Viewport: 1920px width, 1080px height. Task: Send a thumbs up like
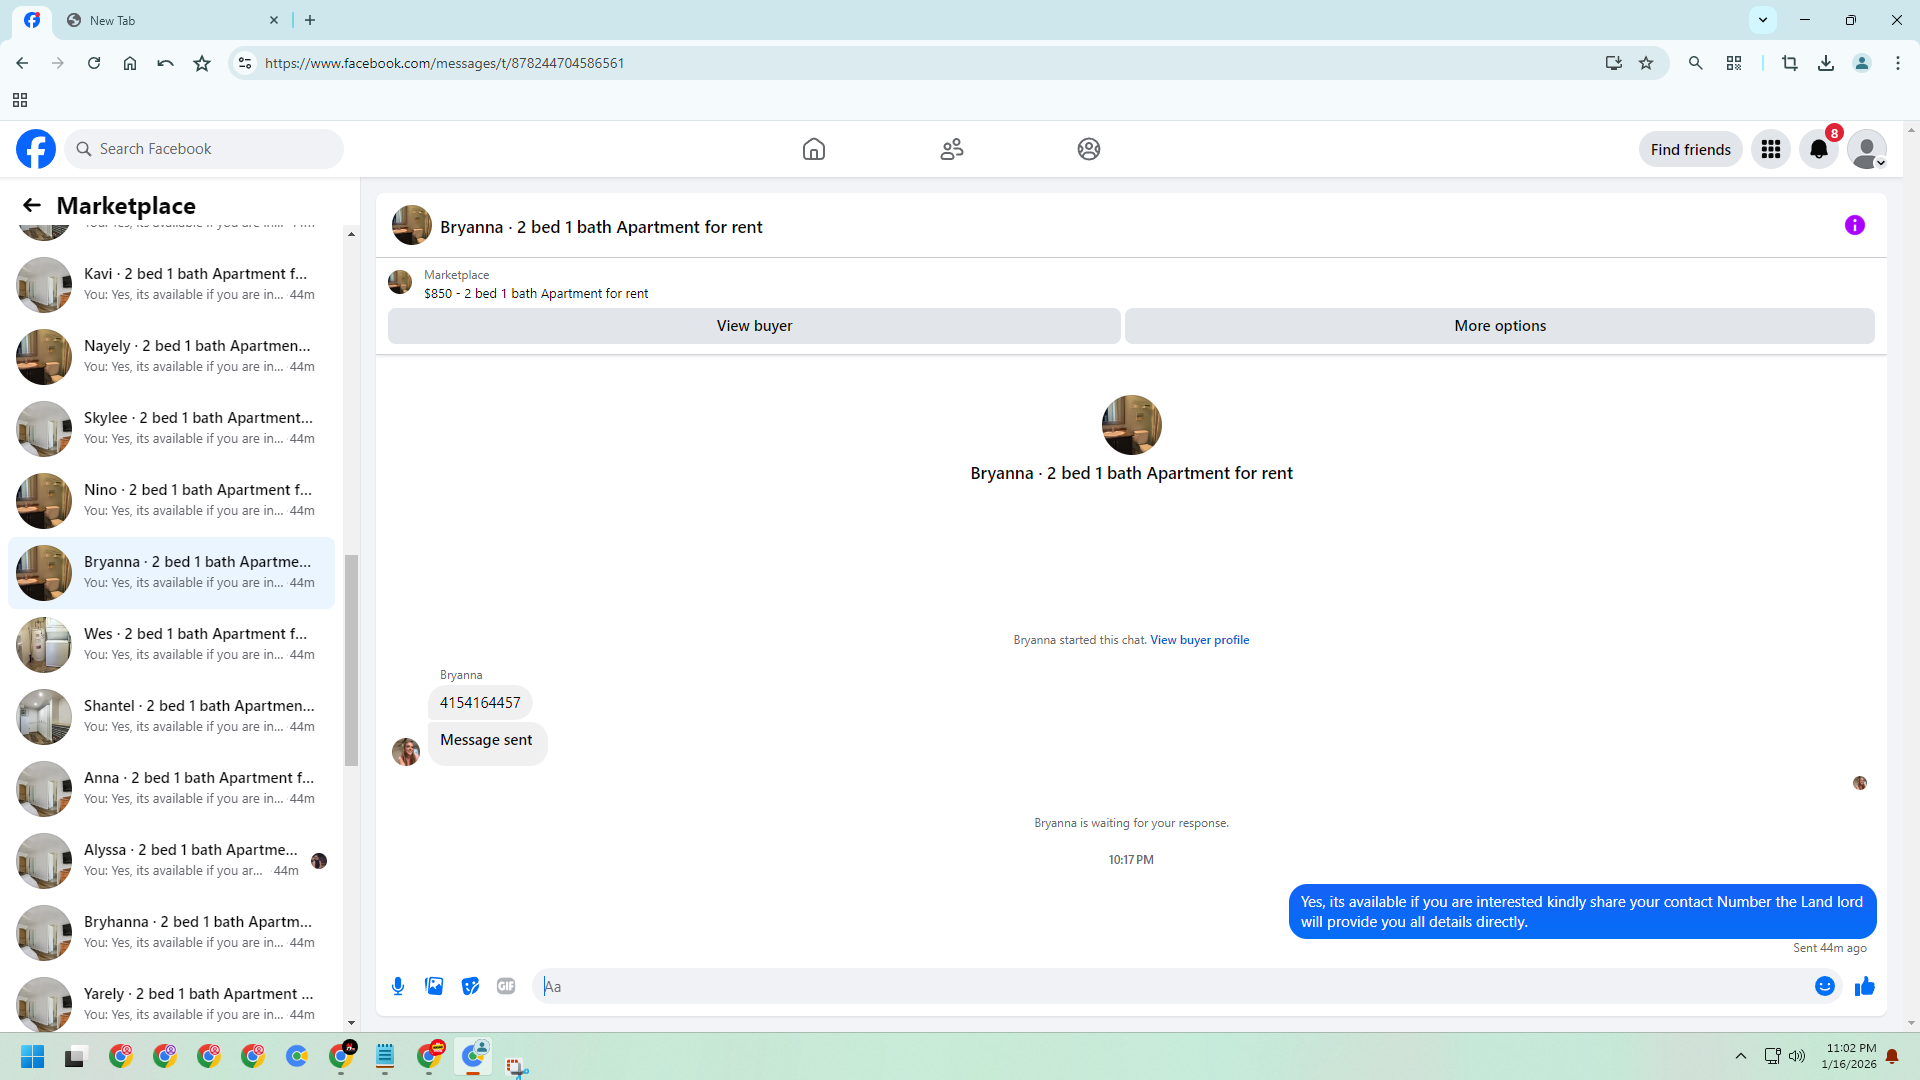coord(1864,986)
